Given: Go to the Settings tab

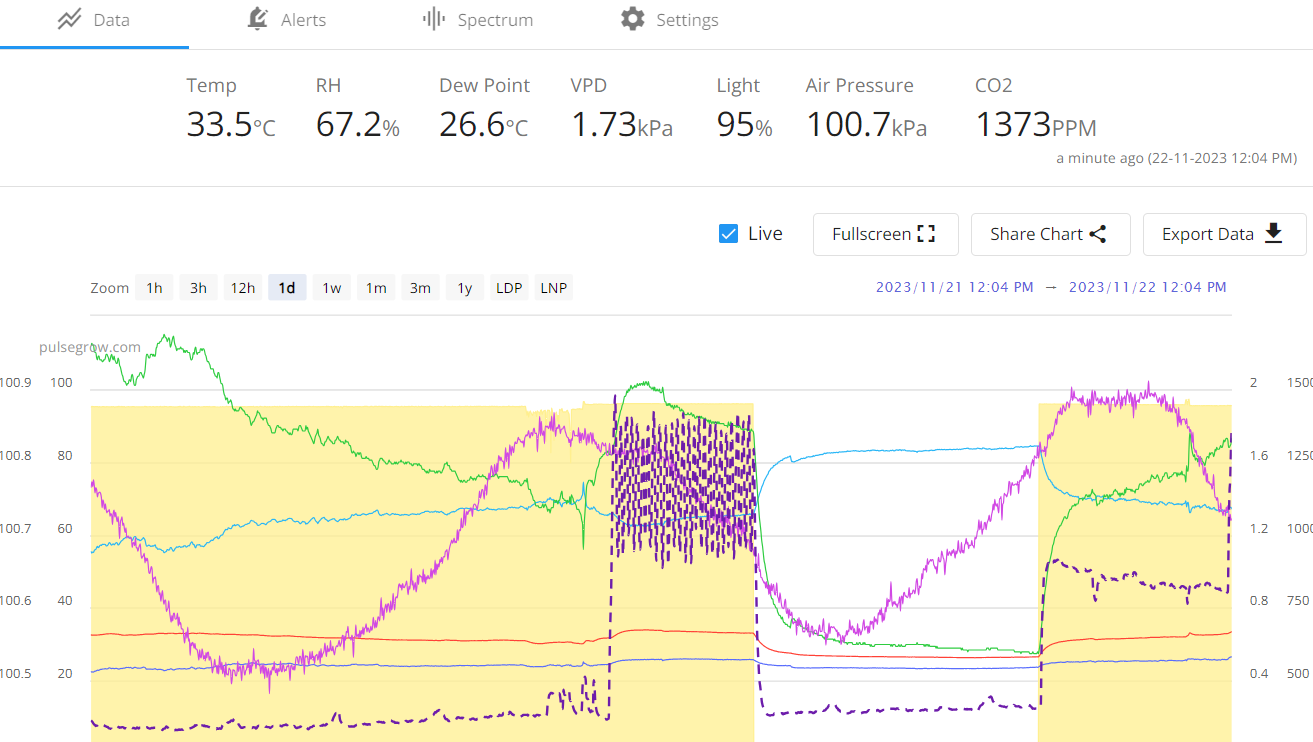Looking at the screenshot, I should [x=670, y=20].
